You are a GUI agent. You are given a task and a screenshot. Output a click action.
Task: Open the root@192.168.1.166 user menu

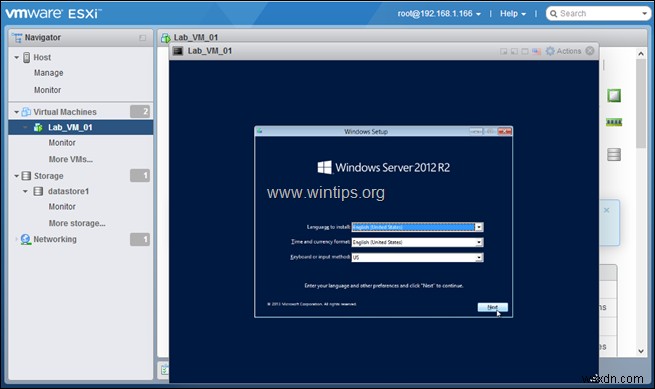(439, 14)
